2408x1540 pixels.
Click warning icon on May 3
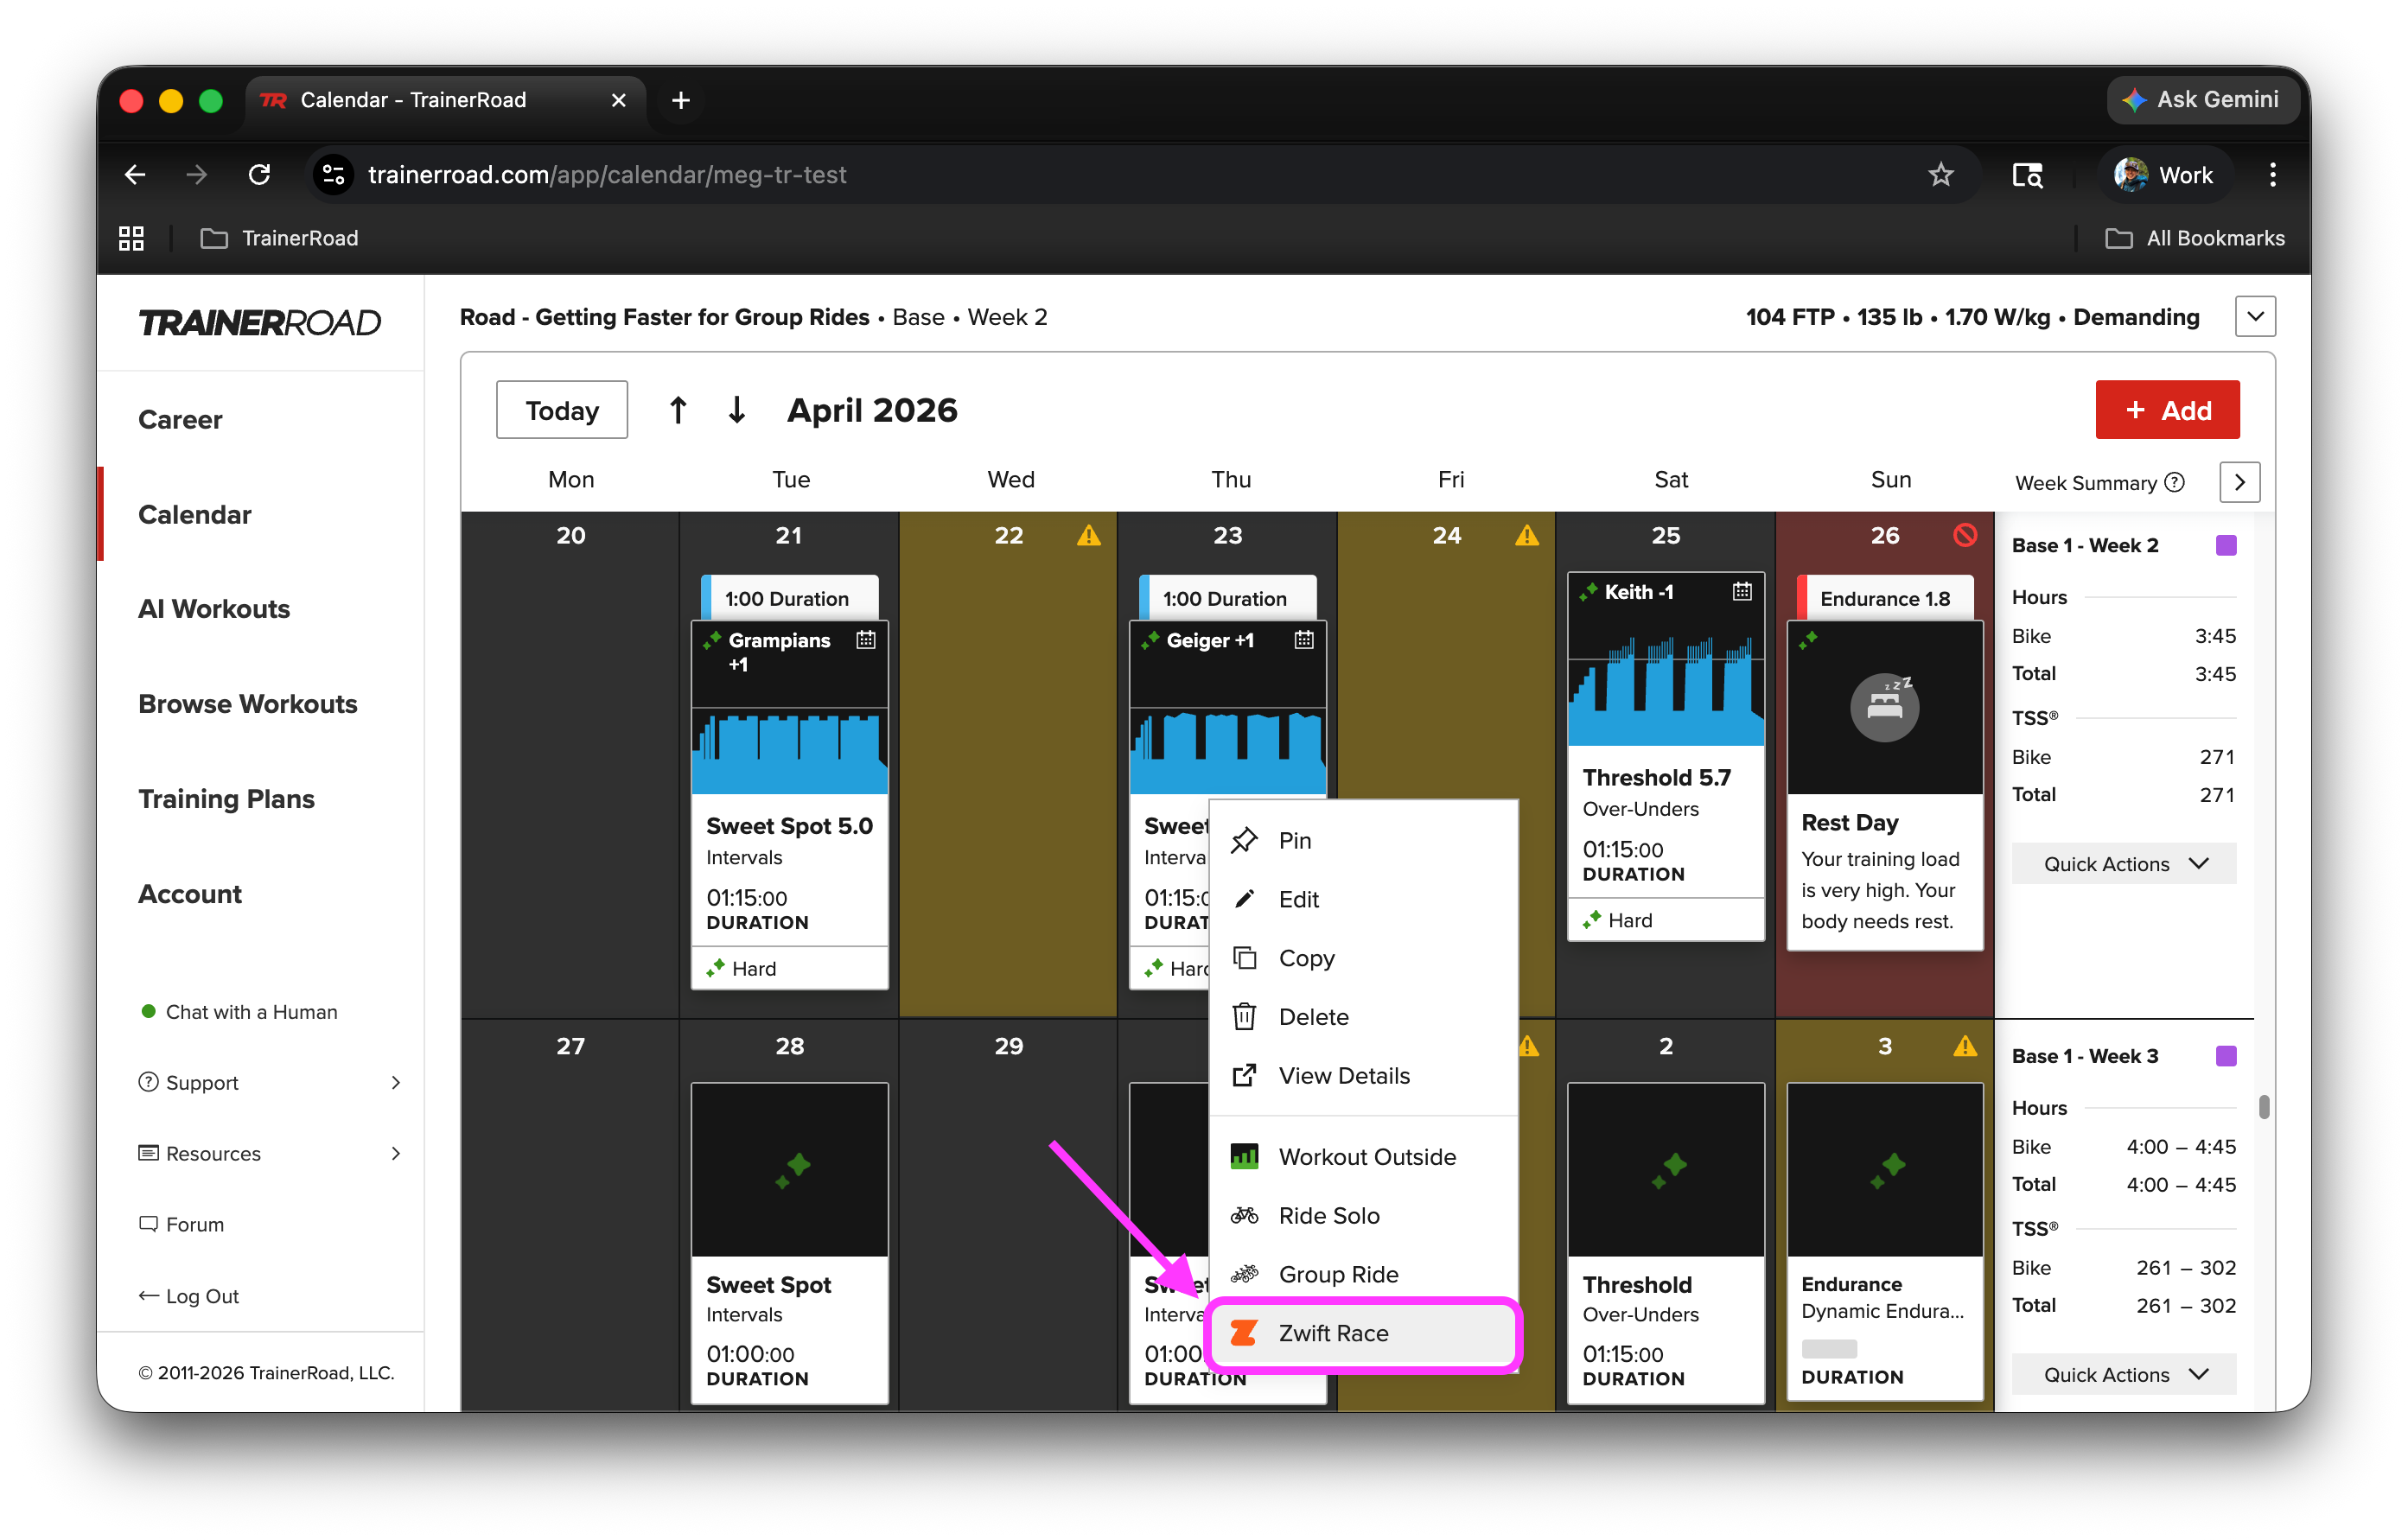click(1965, 1047)
